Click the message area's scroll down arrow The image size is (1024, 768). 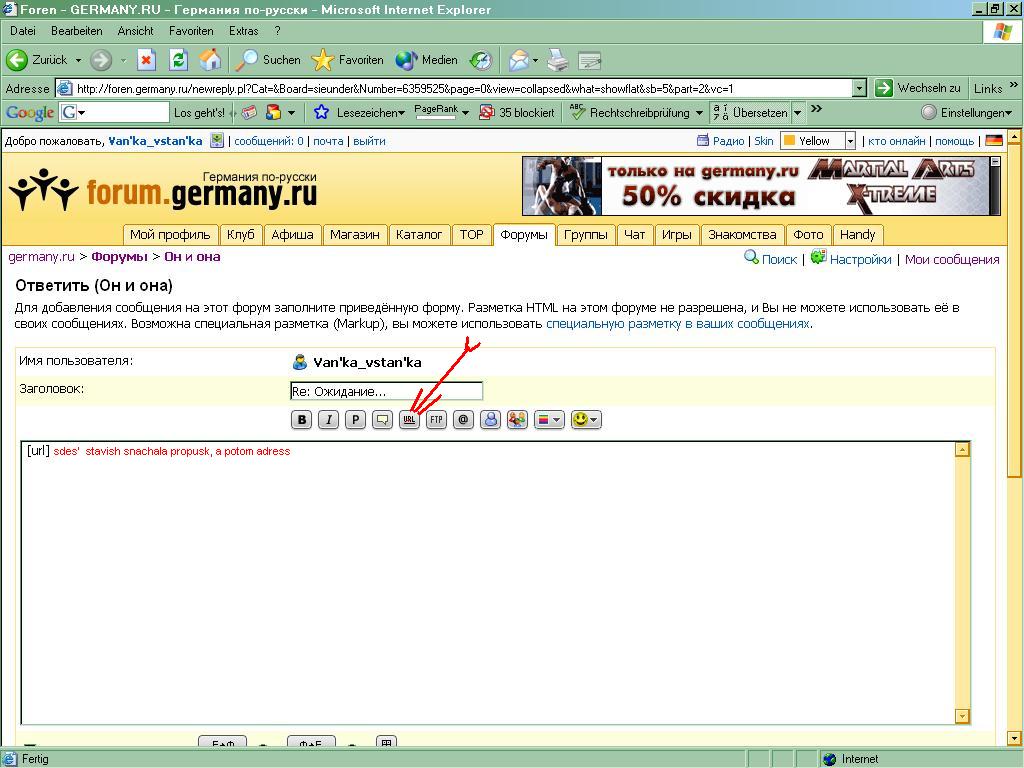click(962, 716)
